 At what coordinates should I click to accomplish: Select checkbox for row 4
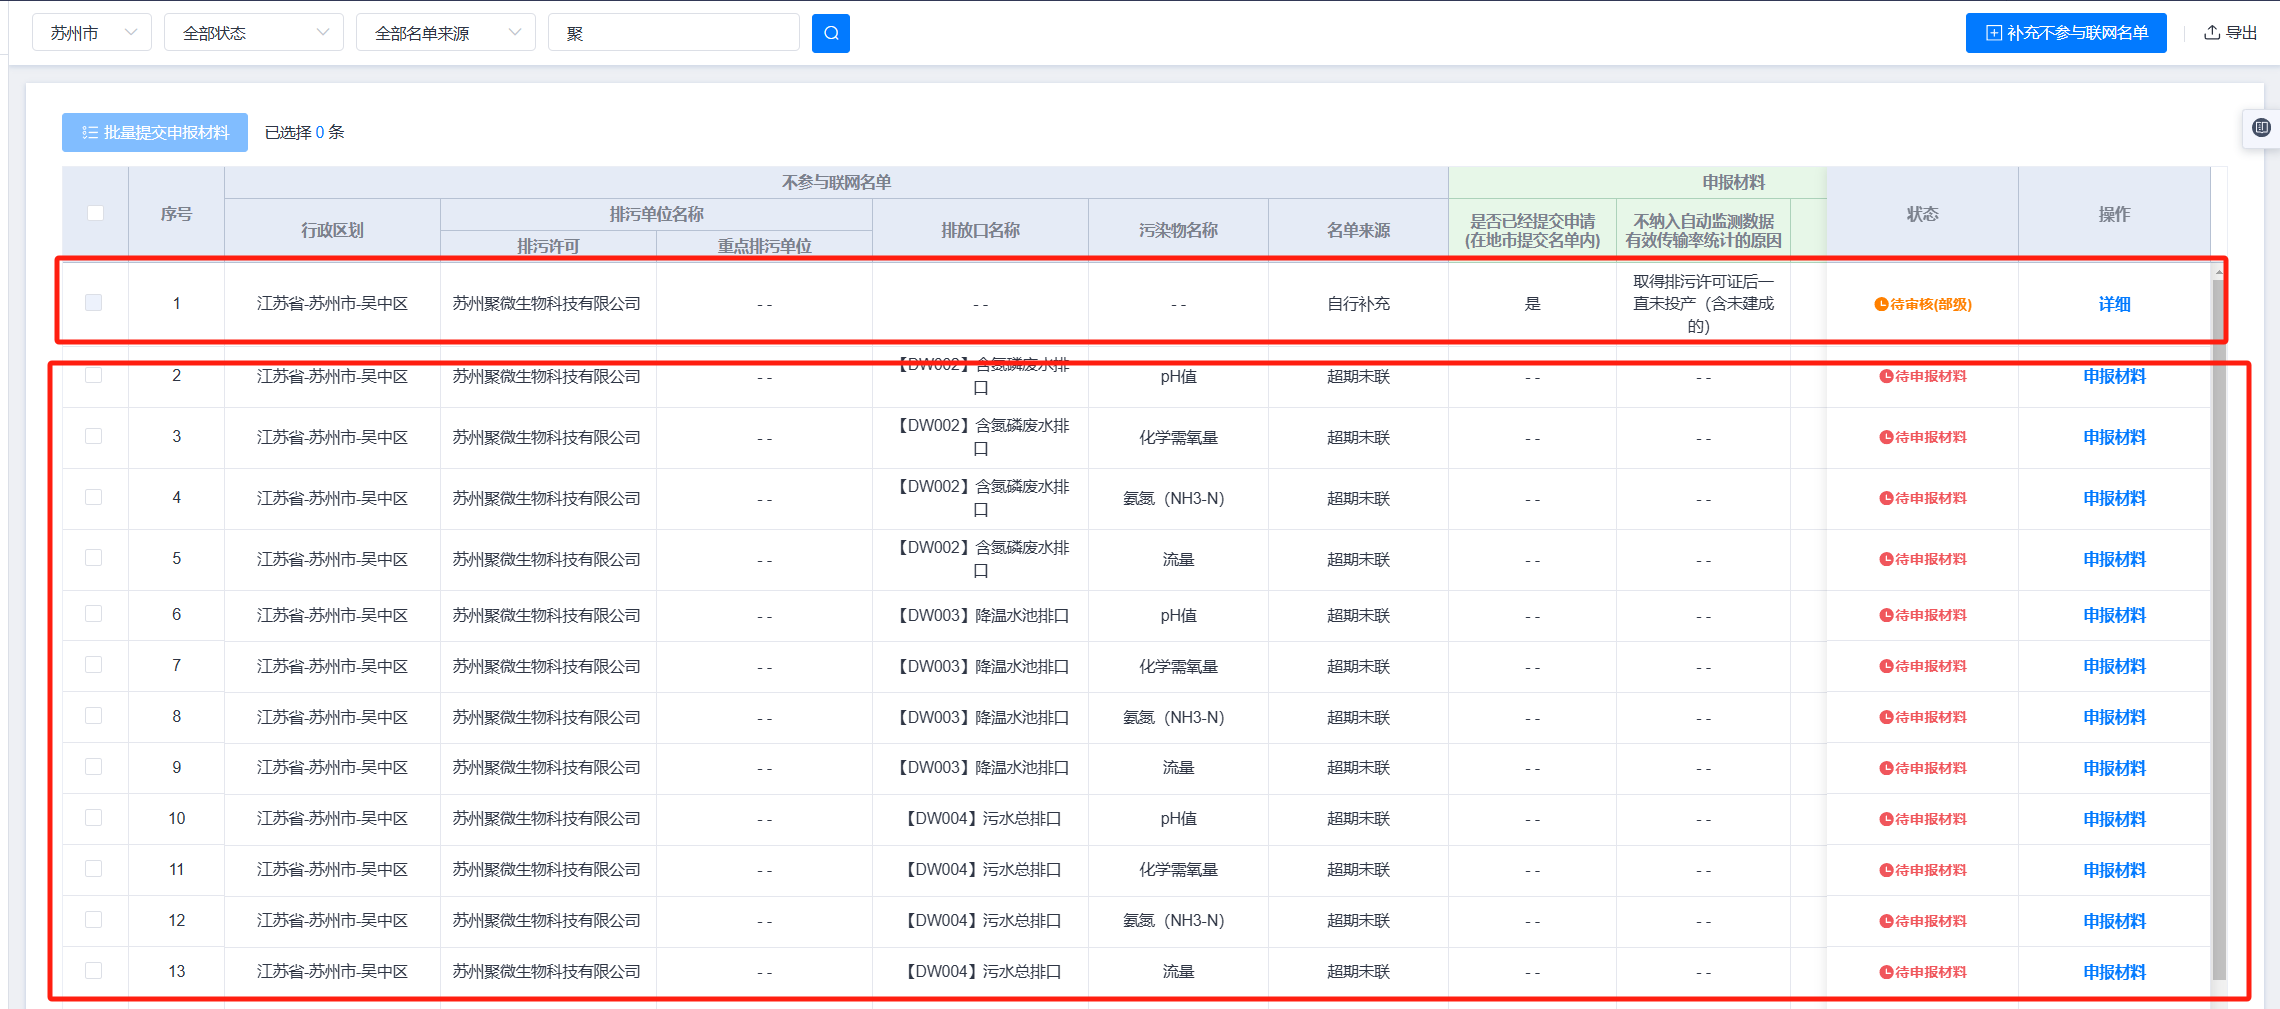point(94,497)
